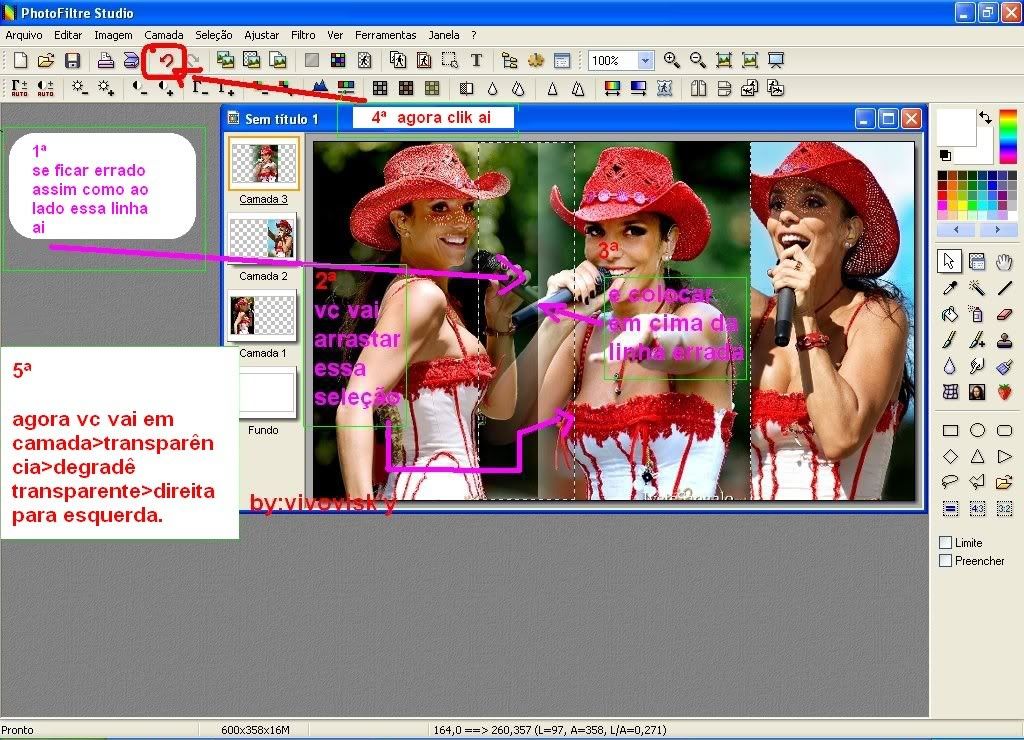Click the Undo arrow in the toolbar

coord(167,61)
